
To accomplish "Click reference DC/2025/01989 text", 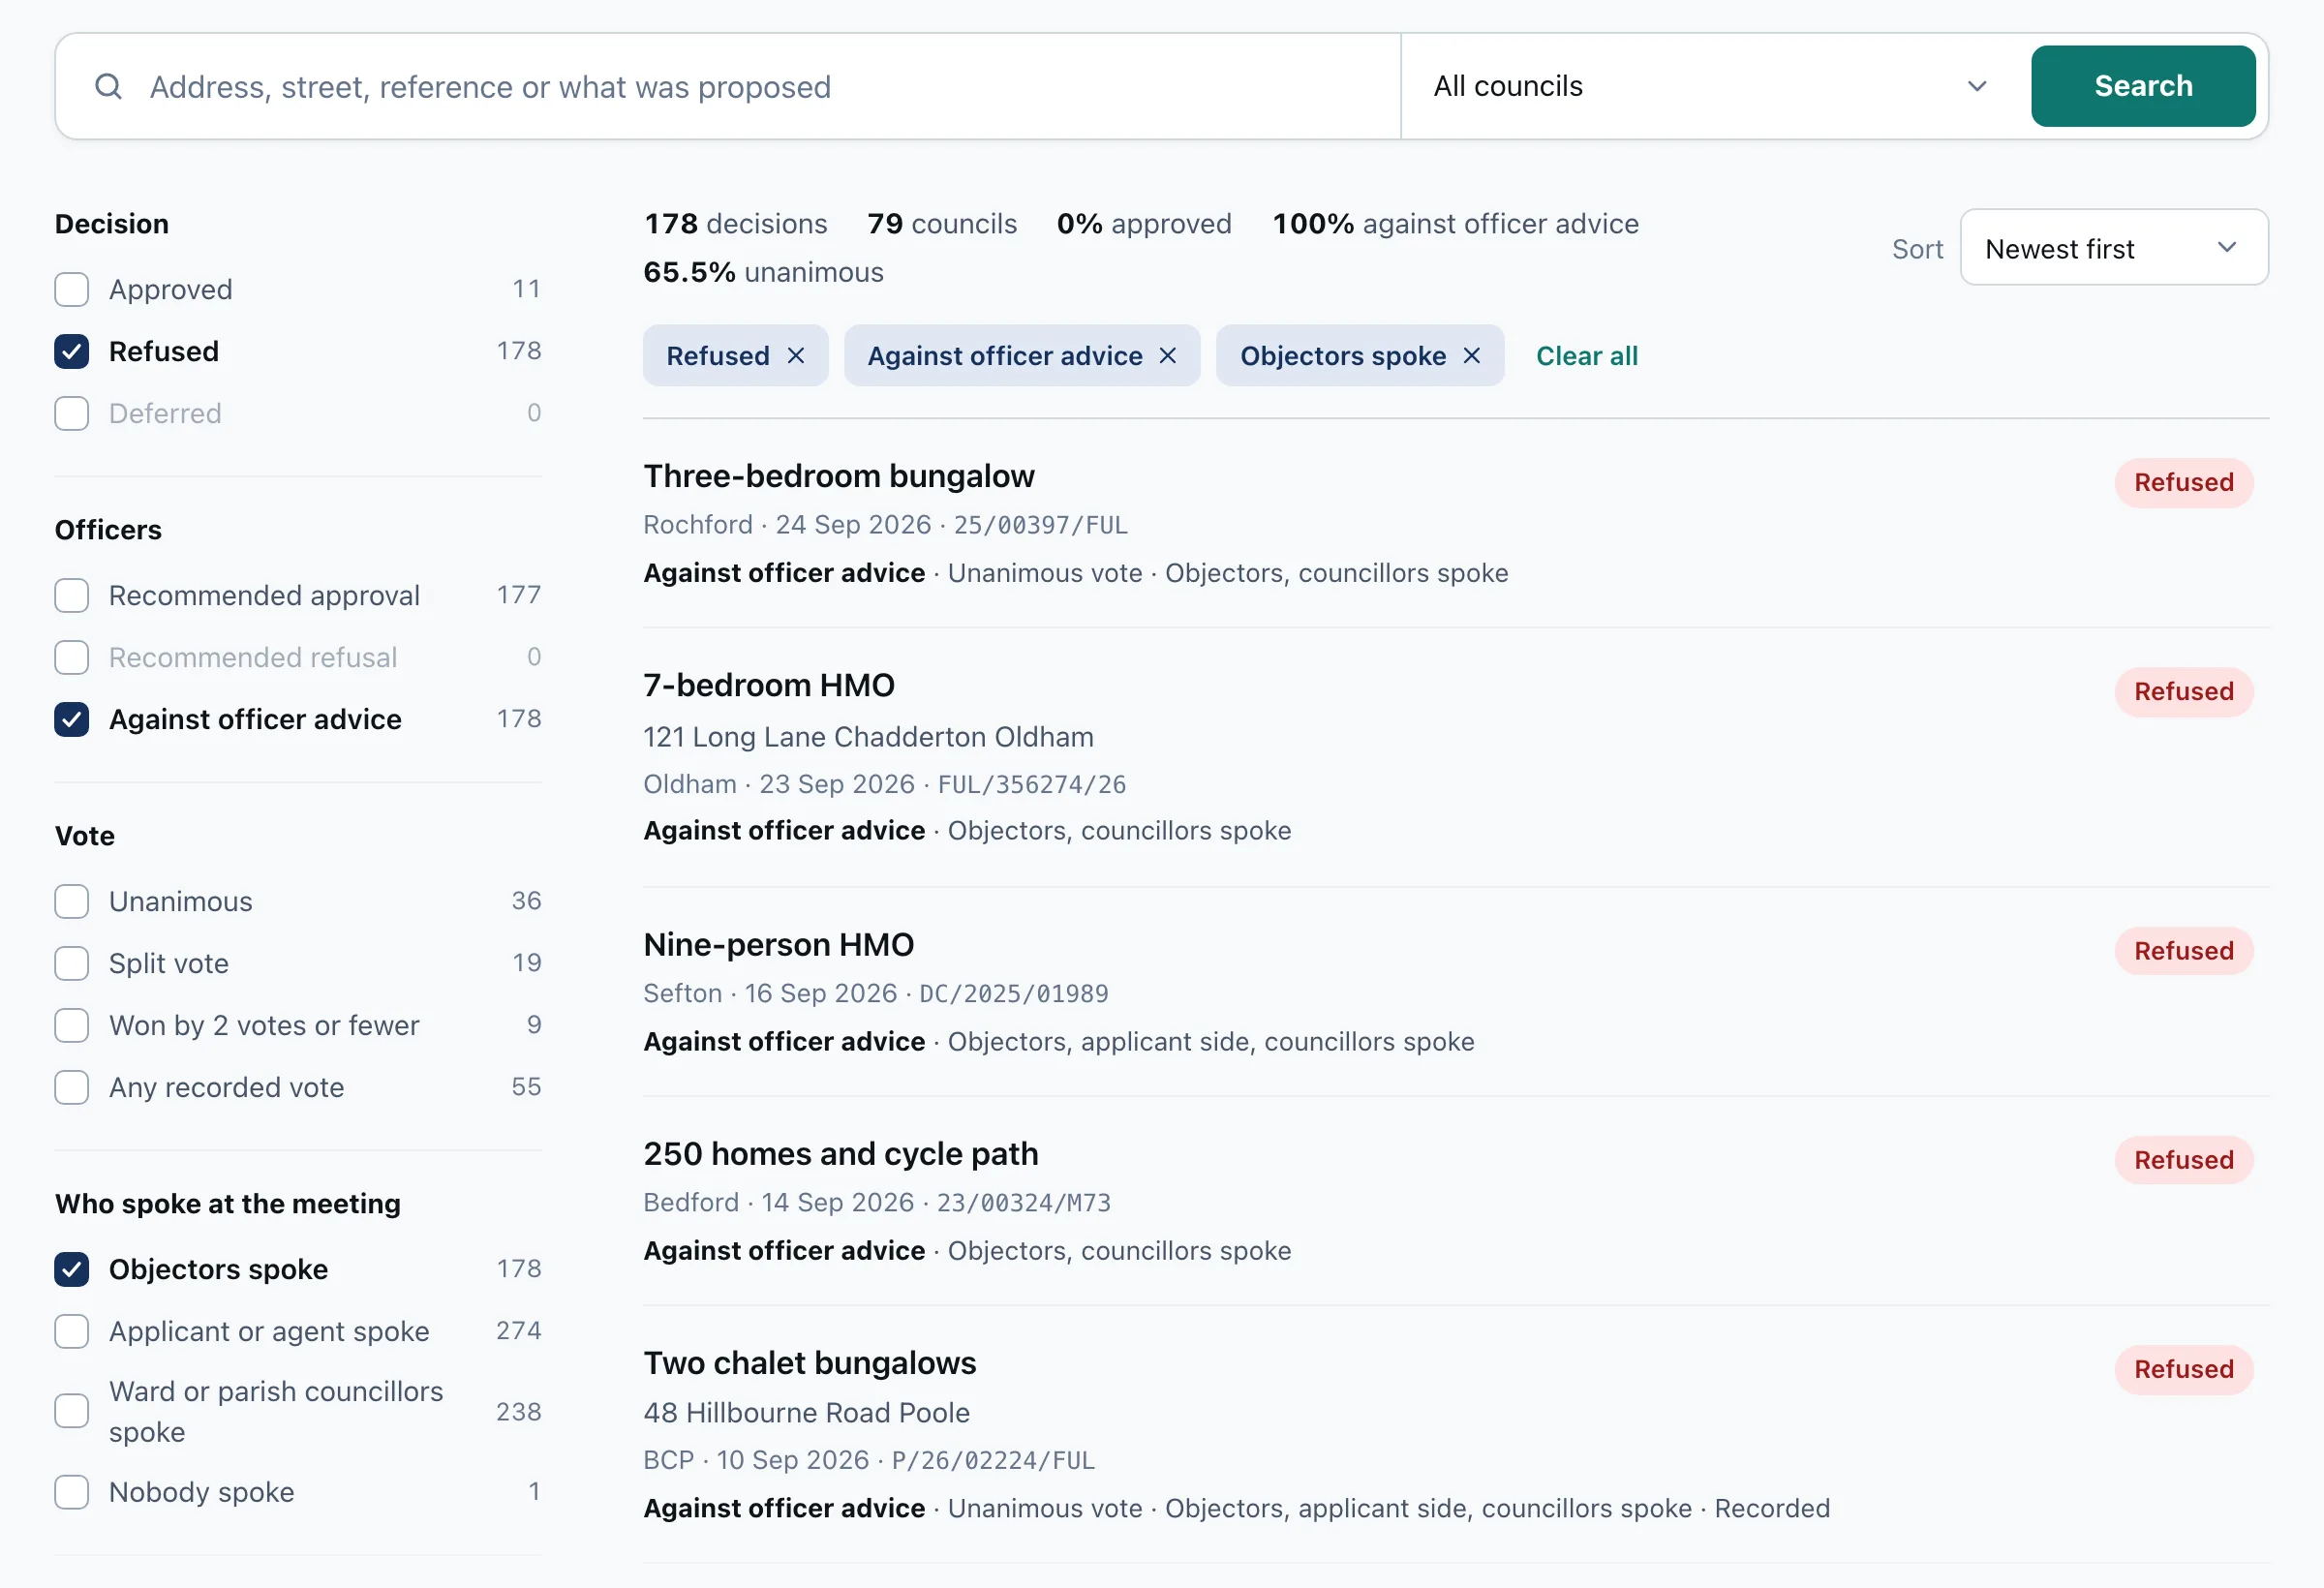I will click(x=1013, y=994).
